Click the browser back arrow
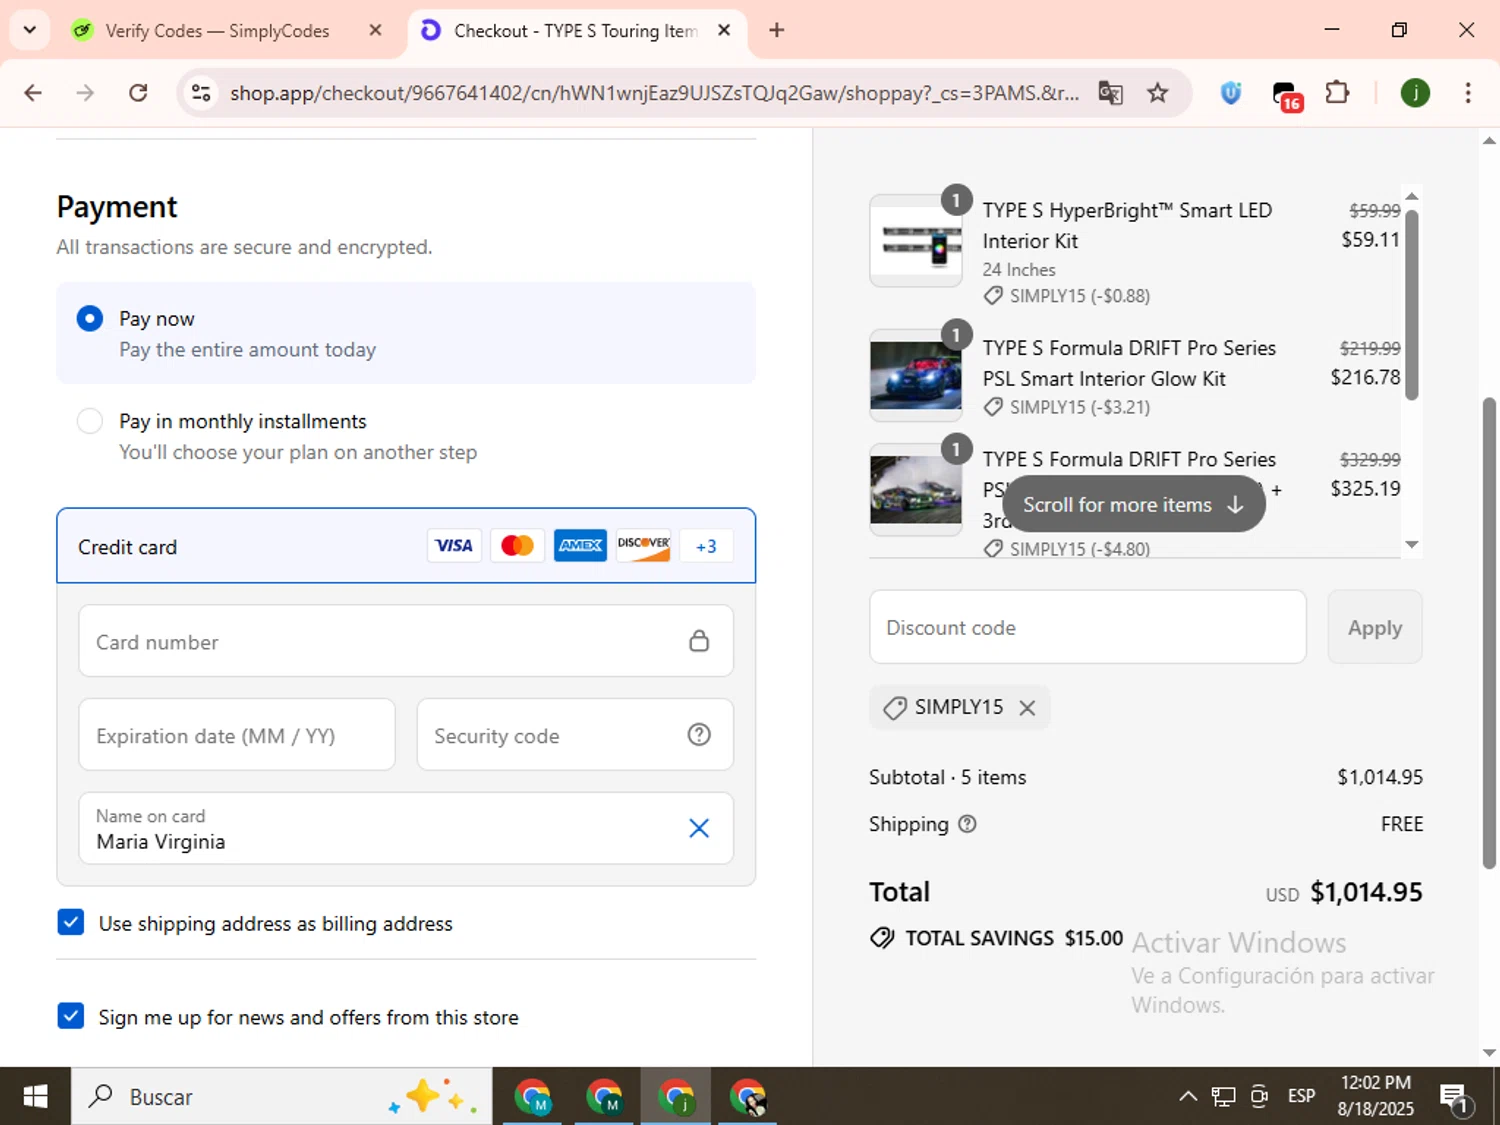The width and height of the screenshot is (1500, 1125). click(33, 93)
